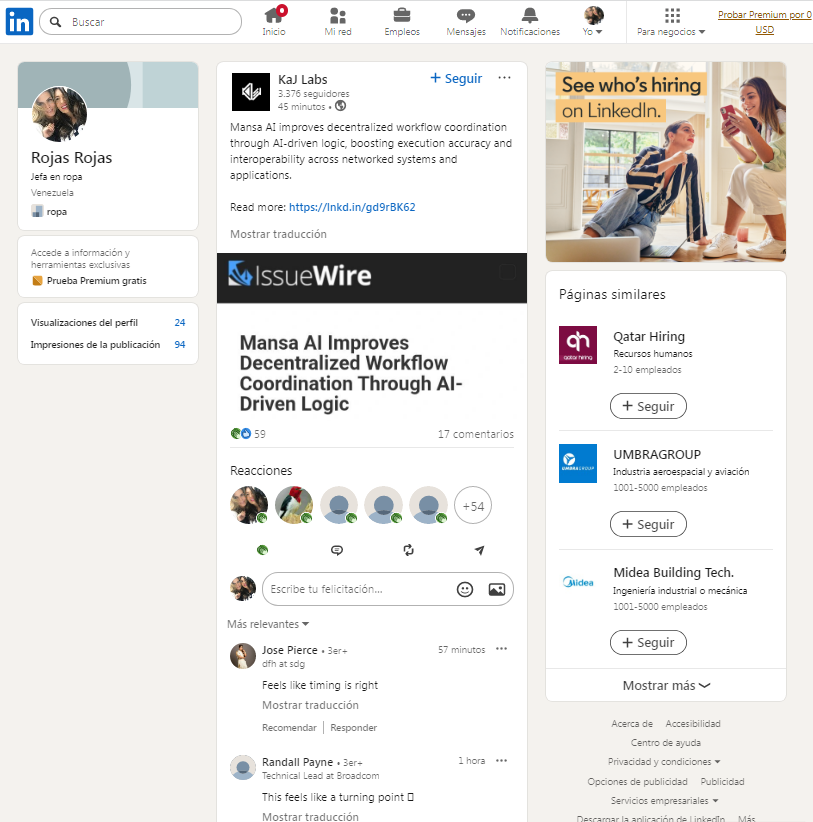Open the lnkd.in/gd9rBK62 link
The image size is (813, 822).
(352, 208)
